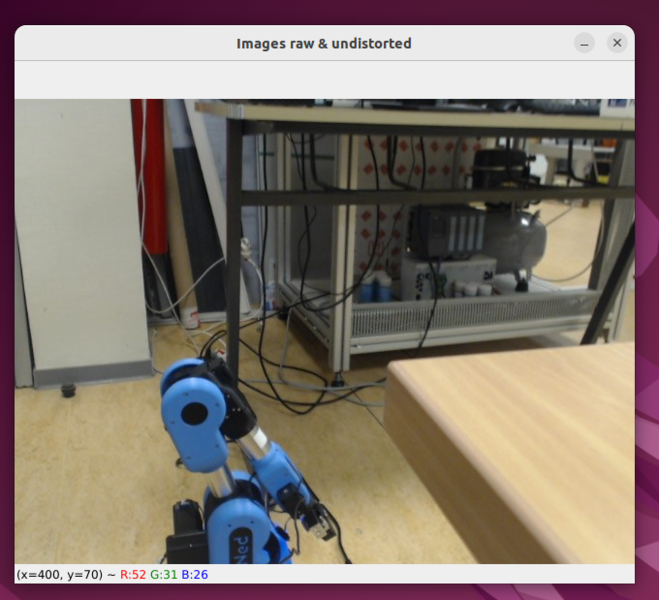This screenshot has width=659, height=600.
Task: Click the blue bottles on the lower shelf
Action: (377, 290)
